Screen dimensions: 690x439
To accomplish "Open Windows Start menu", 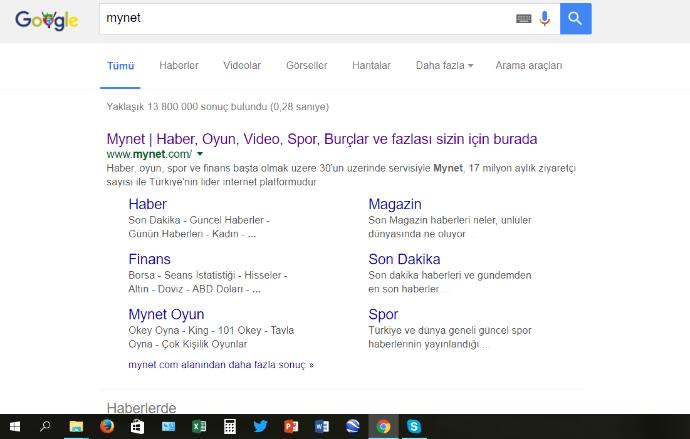I will pyautogui.click(x=15, y=426).
